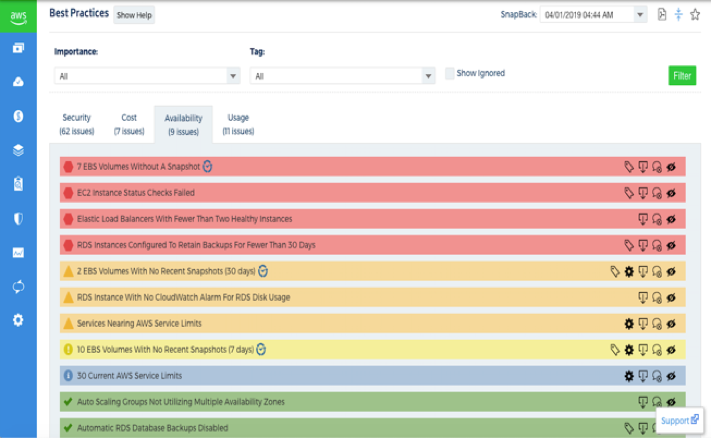
Task: Toggle ignore eye on 10 EBS Volumes (7 days) row
Action: point(671,350)
